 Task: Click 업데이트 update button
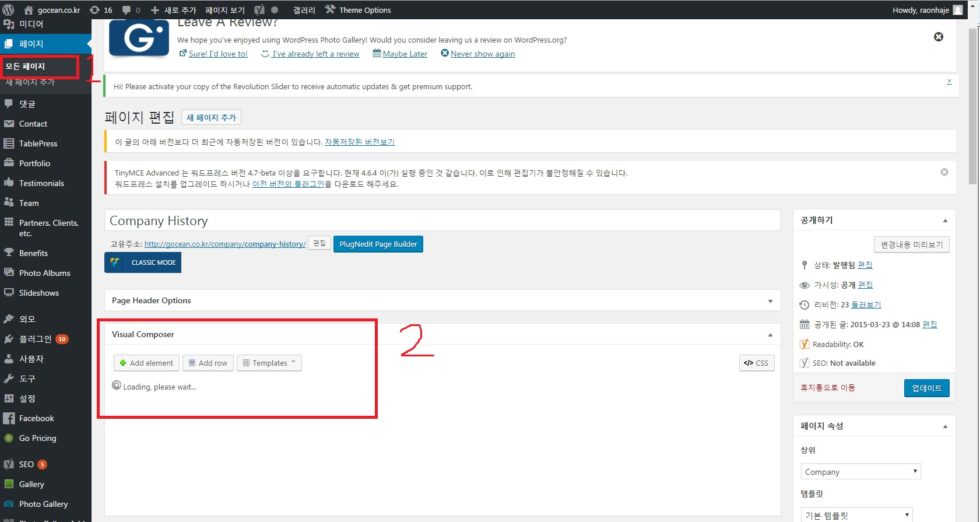(926, 388)
